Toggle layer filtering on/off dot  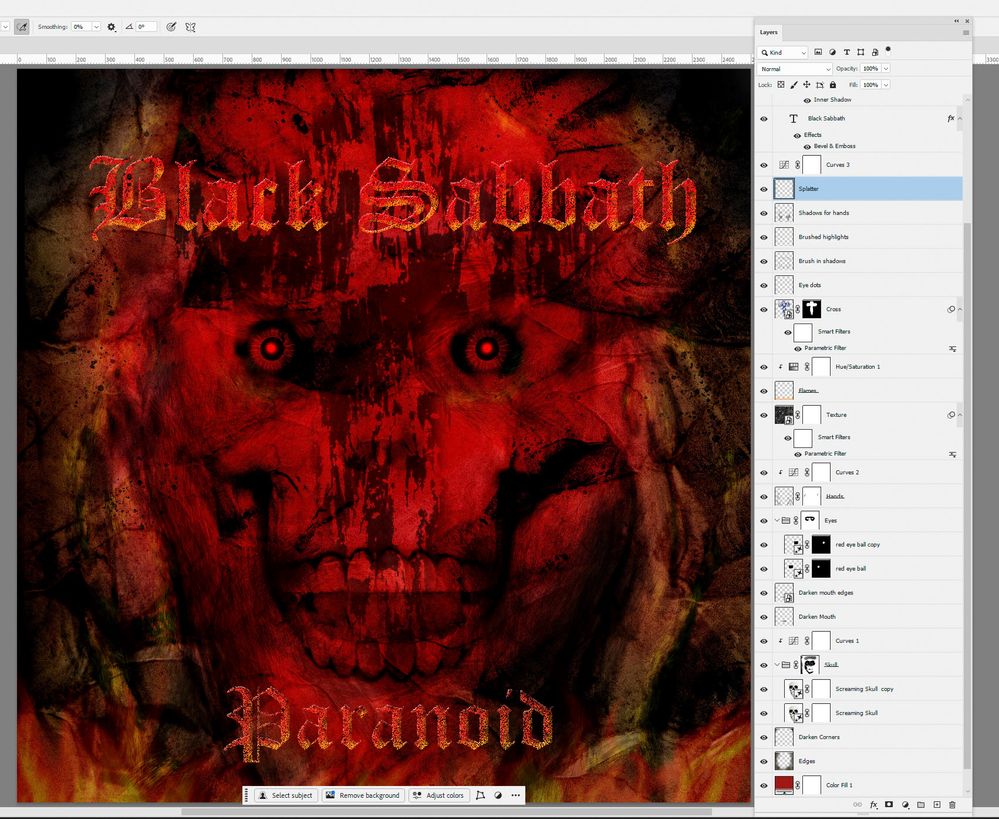click(888, 50)
